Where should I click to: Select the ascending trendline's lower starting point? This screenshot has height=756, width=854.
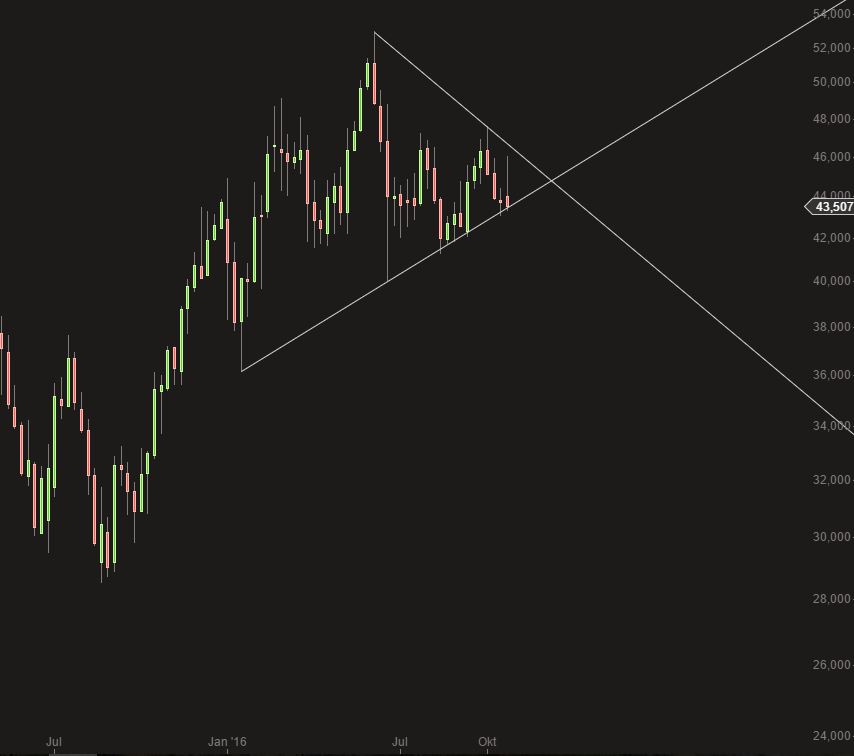(x=242, y=371)
